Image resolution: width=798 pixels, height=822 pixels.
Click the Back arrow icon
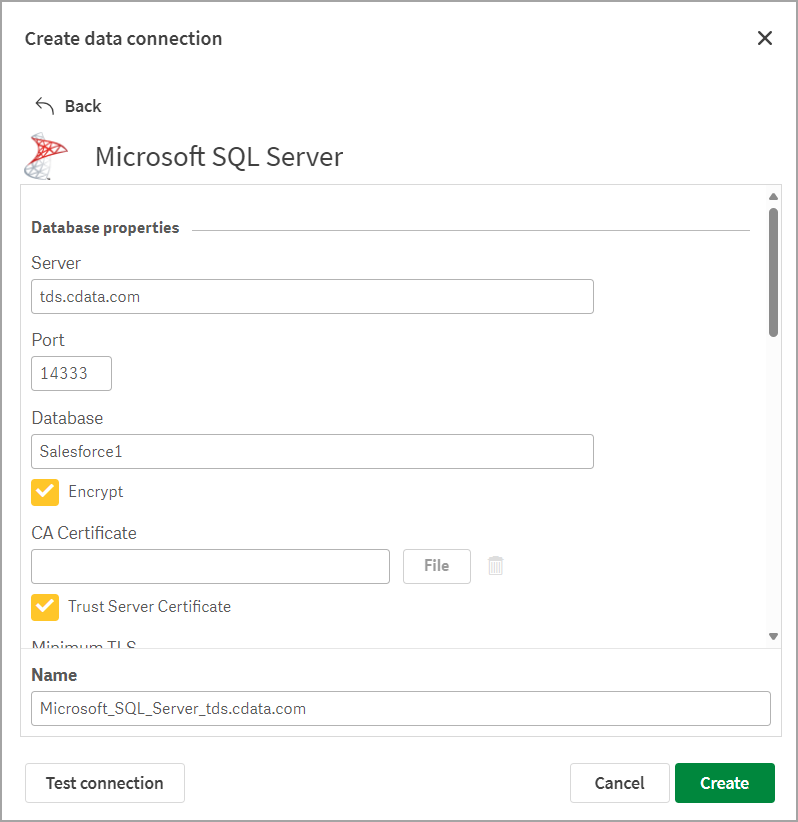44,105
